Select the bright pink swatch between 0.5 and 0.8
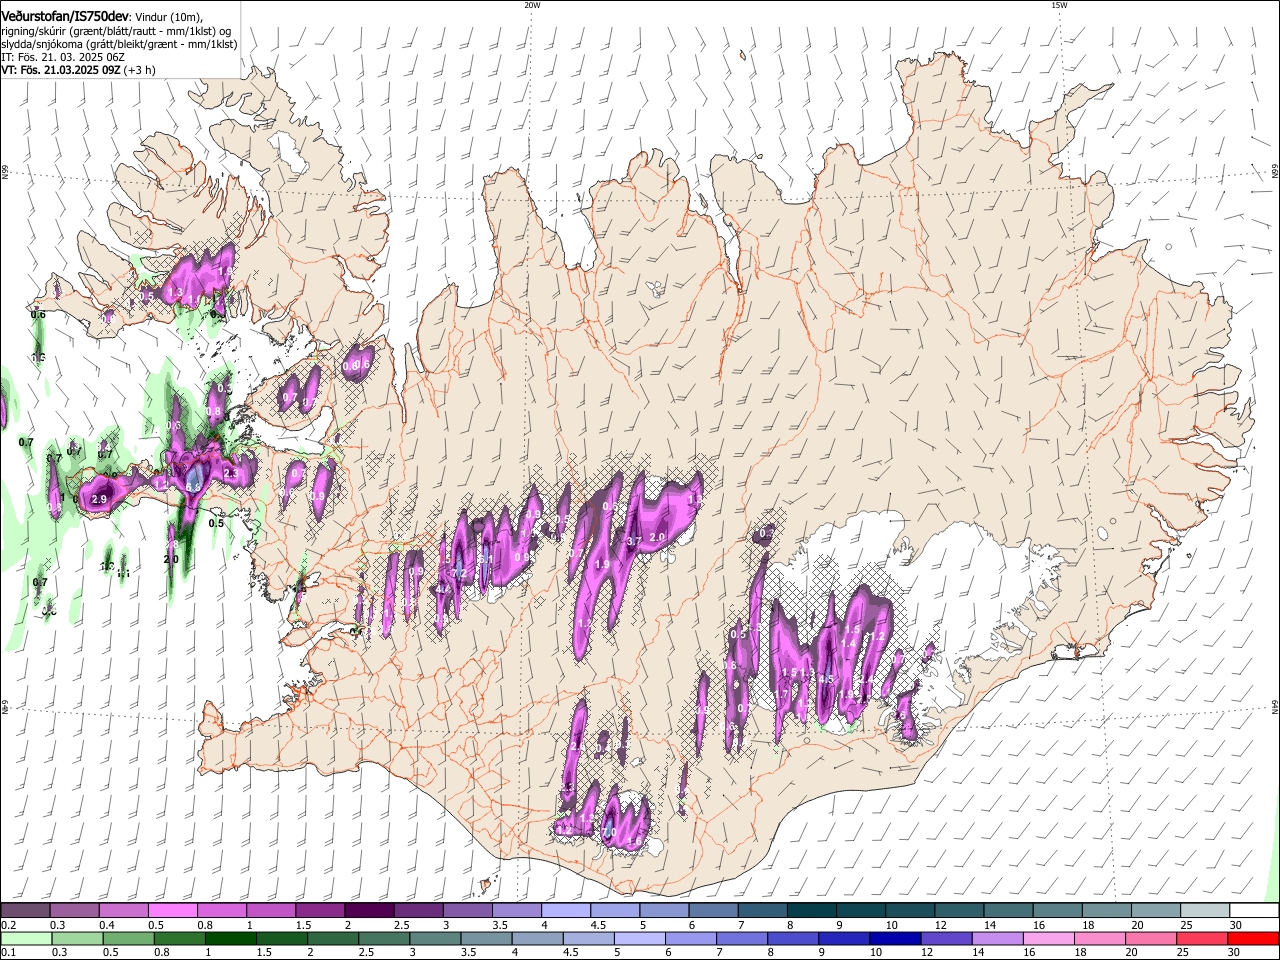This screenshot has height=960, width=1280. coord(172,910)
